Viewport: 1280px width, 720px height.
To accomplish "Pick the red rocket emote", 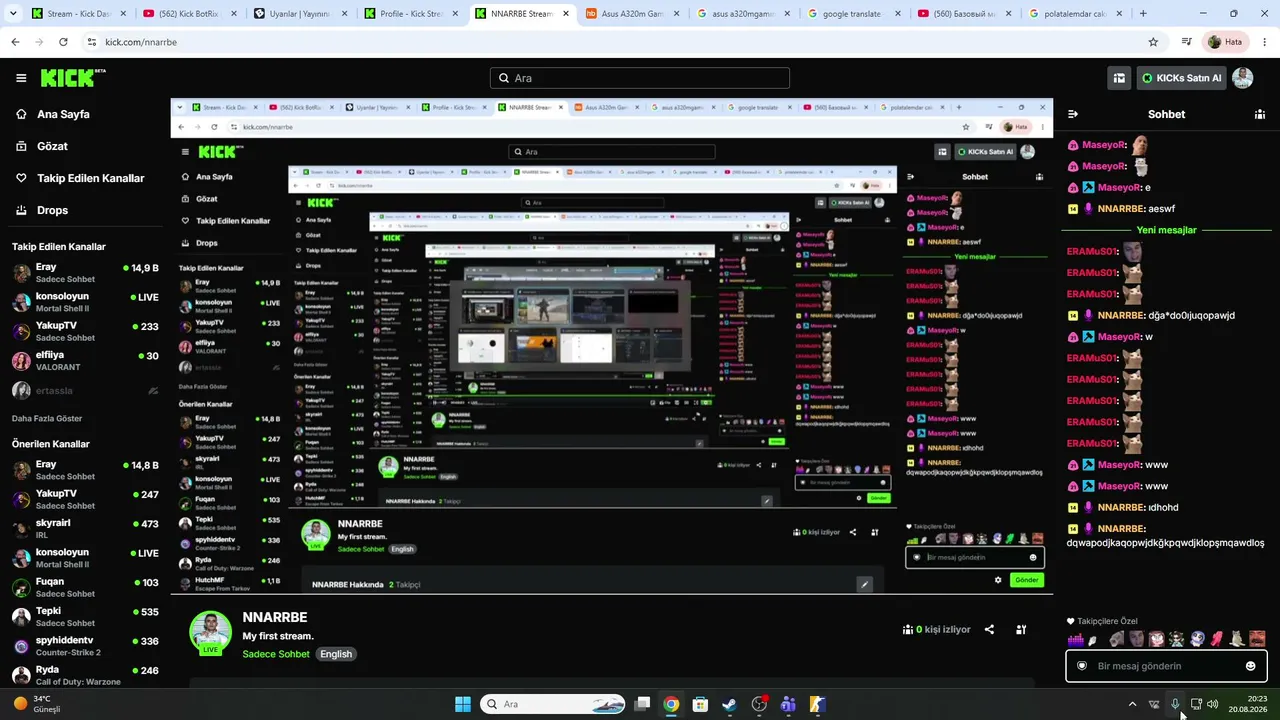I will pyautogui.click(x=1217, y=640).
